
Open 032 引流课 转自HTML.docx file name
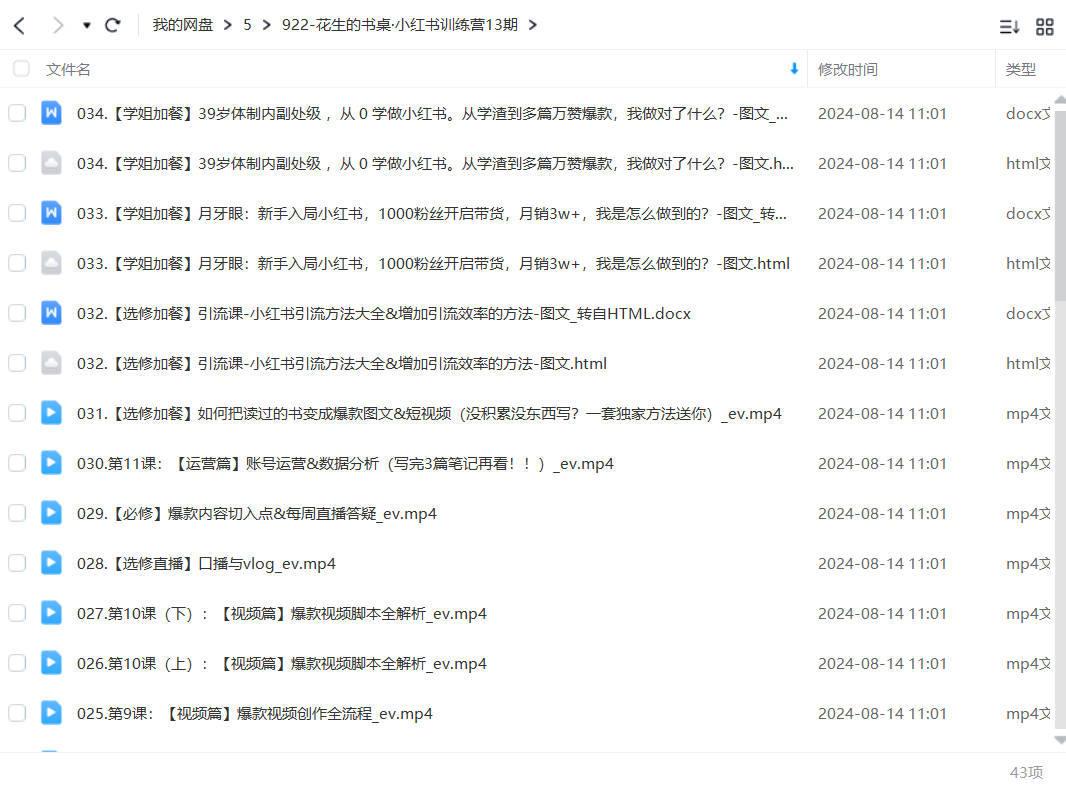[x=383, y=313]
